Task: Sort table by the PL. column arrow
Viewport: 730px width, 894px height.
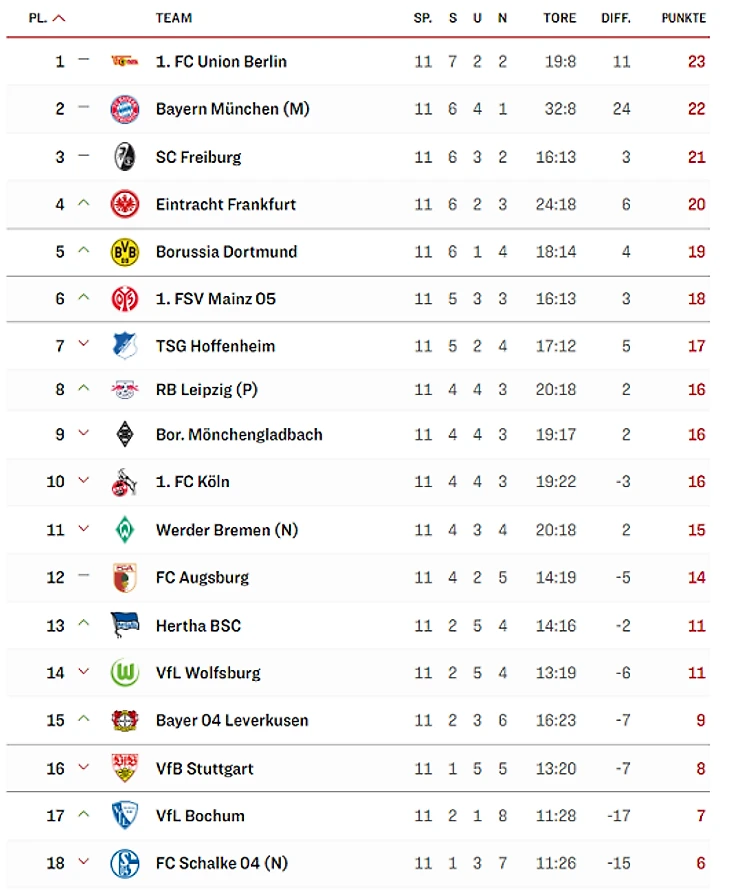Action: tap(59, 18)
